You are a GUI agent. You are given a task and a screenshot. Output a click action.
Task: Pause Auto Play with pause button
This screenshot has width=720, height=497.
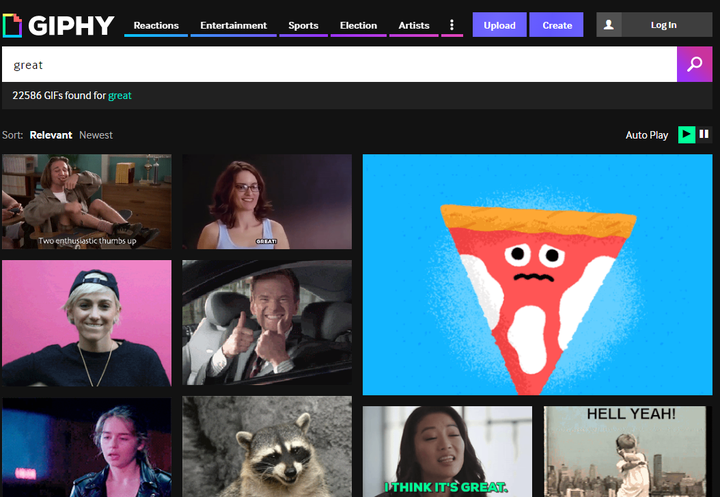(703, 134)
